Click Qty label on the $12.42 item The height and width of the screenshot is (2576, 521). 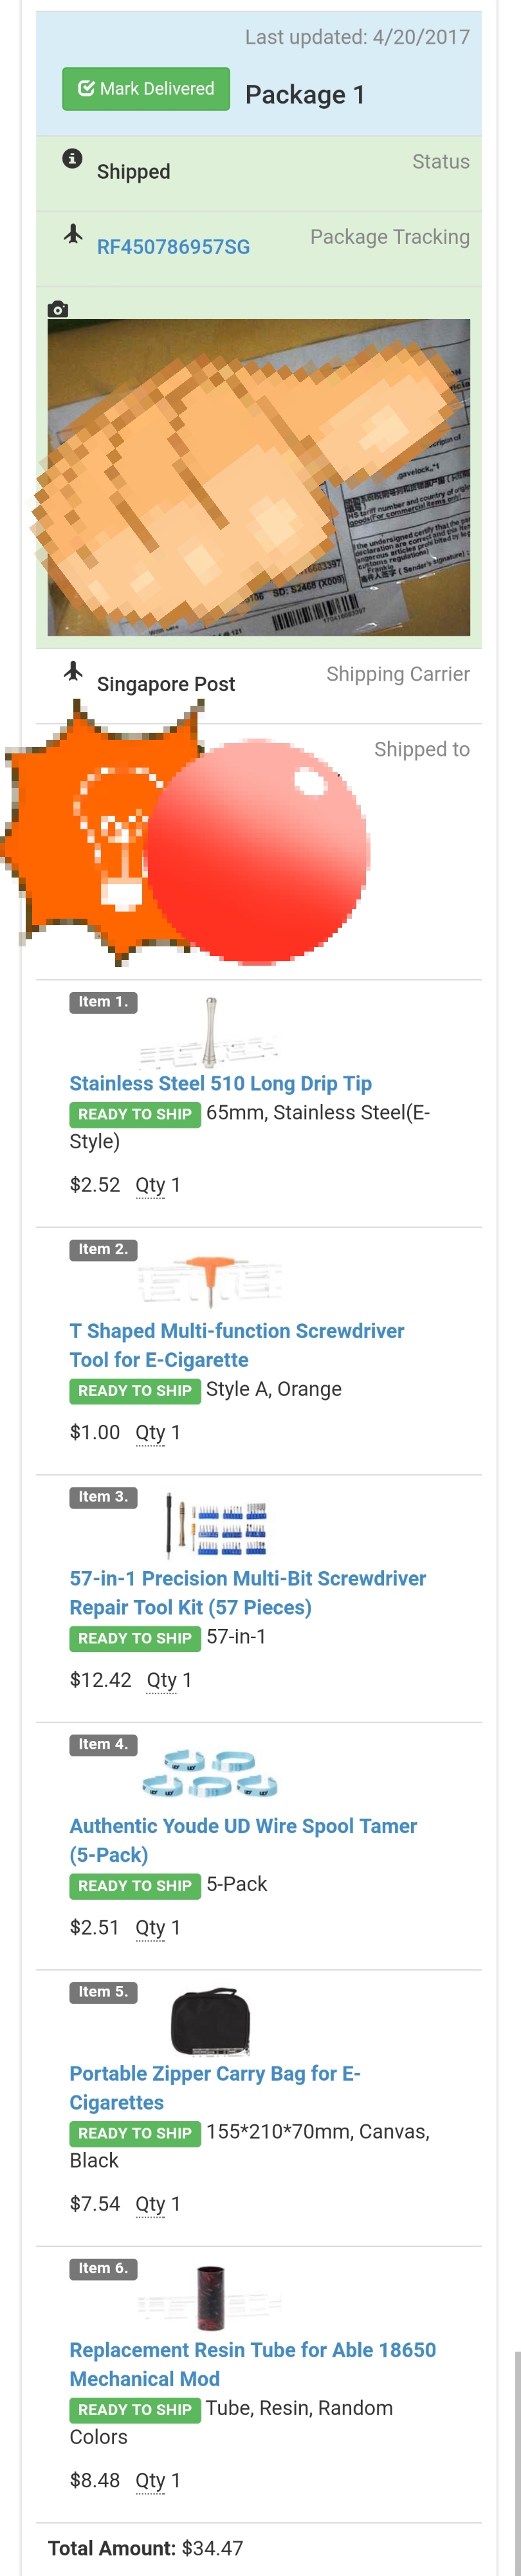click(x=160, y=1679)
